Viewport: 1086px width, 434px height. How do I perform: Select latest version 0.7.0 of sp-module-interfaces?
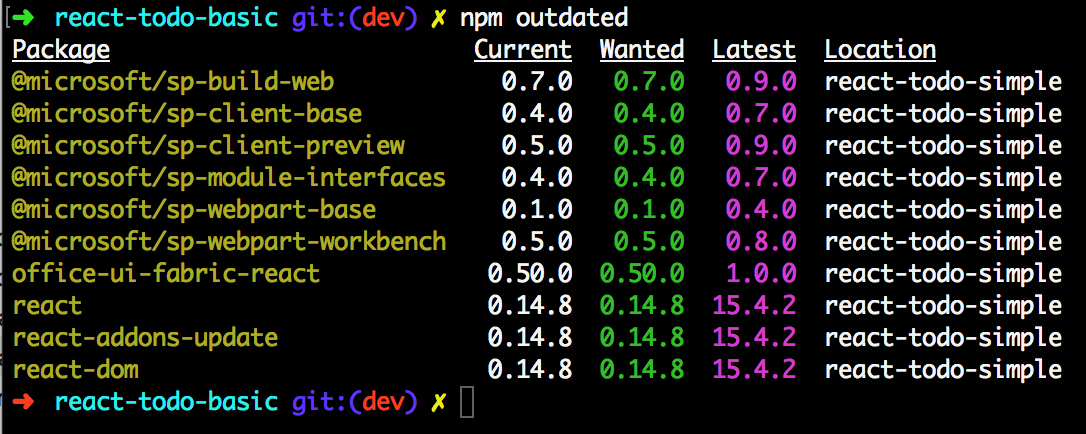pyautogui.click(x=760, y=178)
